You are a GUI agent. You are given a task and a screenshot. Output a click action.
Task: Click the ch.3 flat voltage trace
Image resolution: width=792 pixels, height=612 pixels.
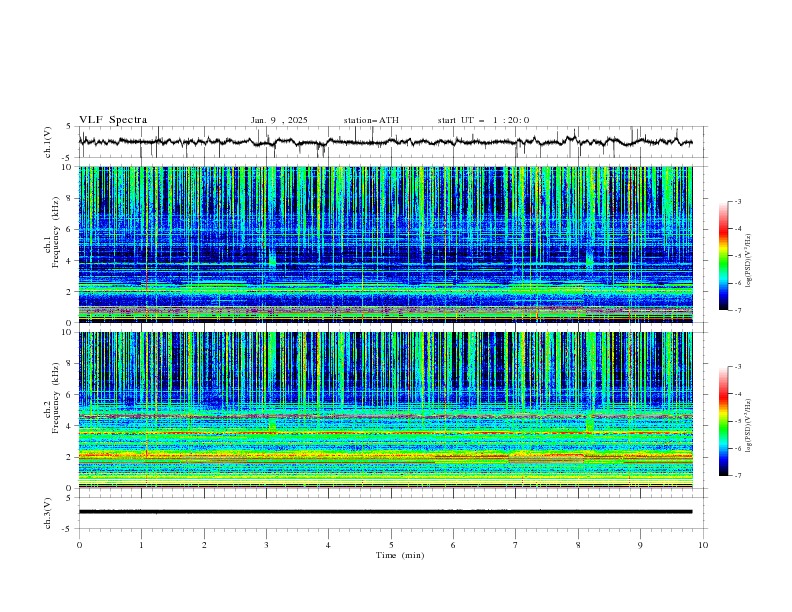point(385,512)
